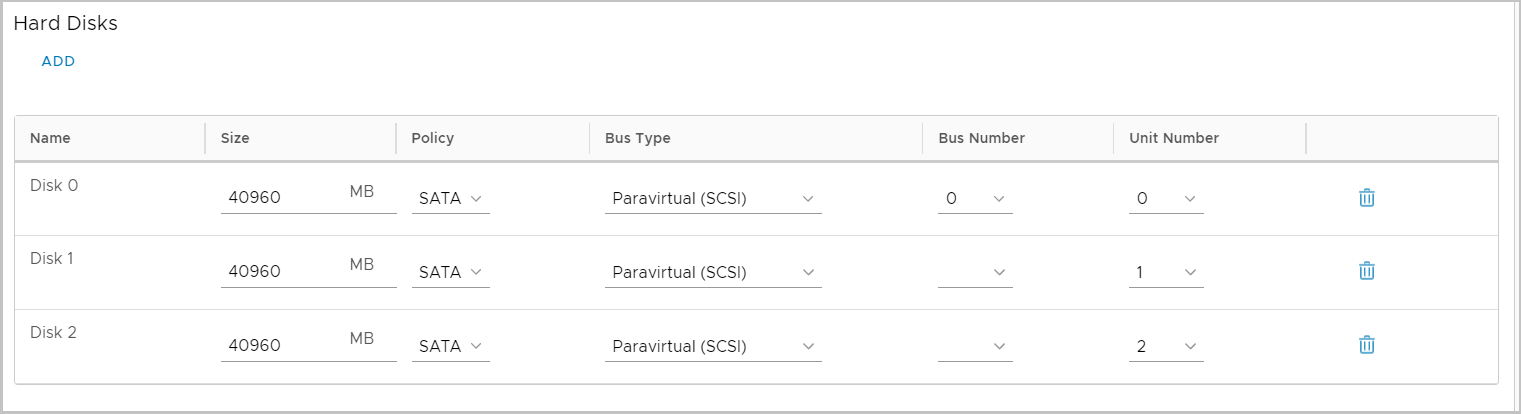Click Disk 0 size input field
This screenshot has height=414, width=1521.
tap(280, 198)
